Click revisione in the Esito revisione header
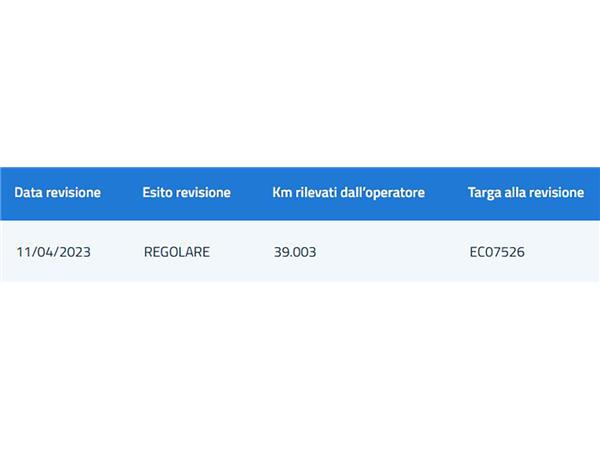The height and width of the screenshot is (450, 600). pyautogui.click(x=204, y=192)
